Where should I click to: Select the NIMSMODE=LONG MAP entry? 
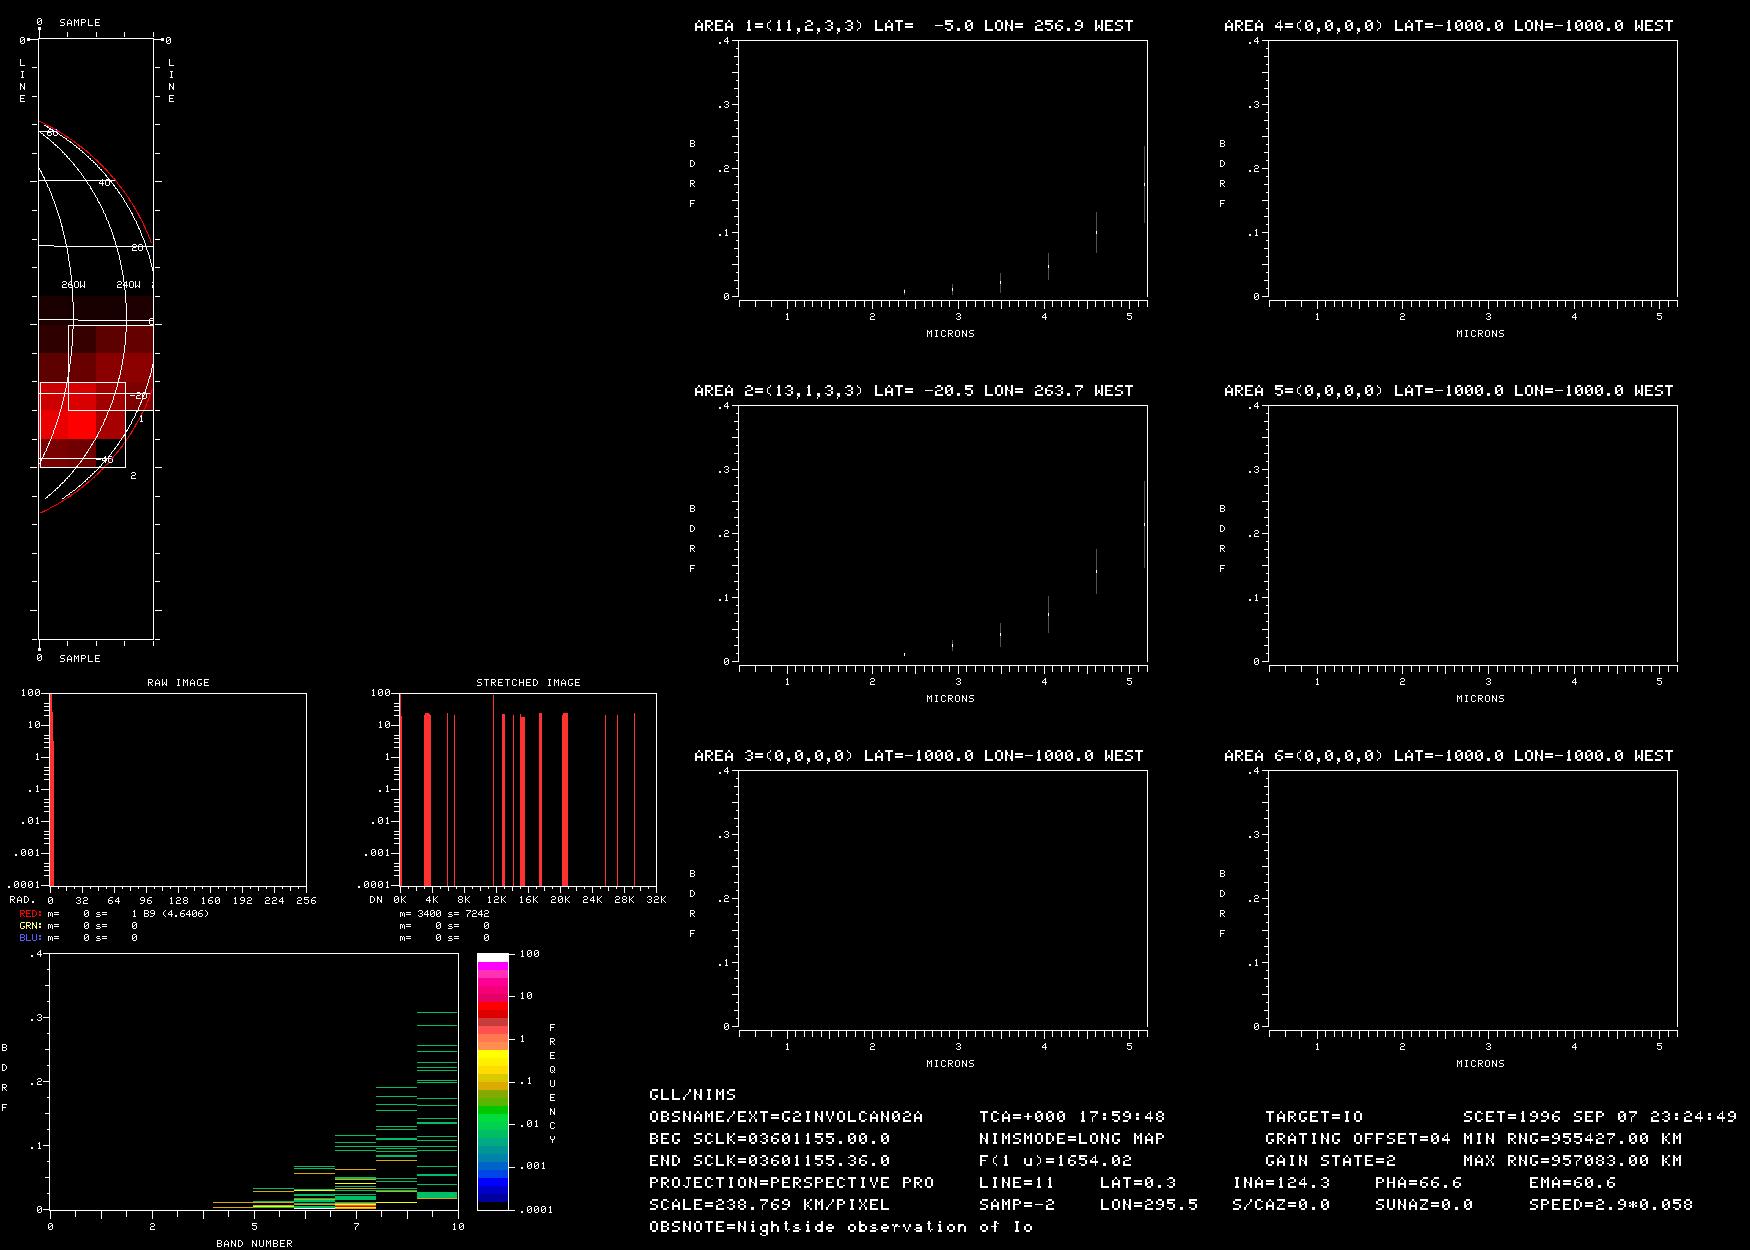pyautogui.click(x=1072, y=1139)
